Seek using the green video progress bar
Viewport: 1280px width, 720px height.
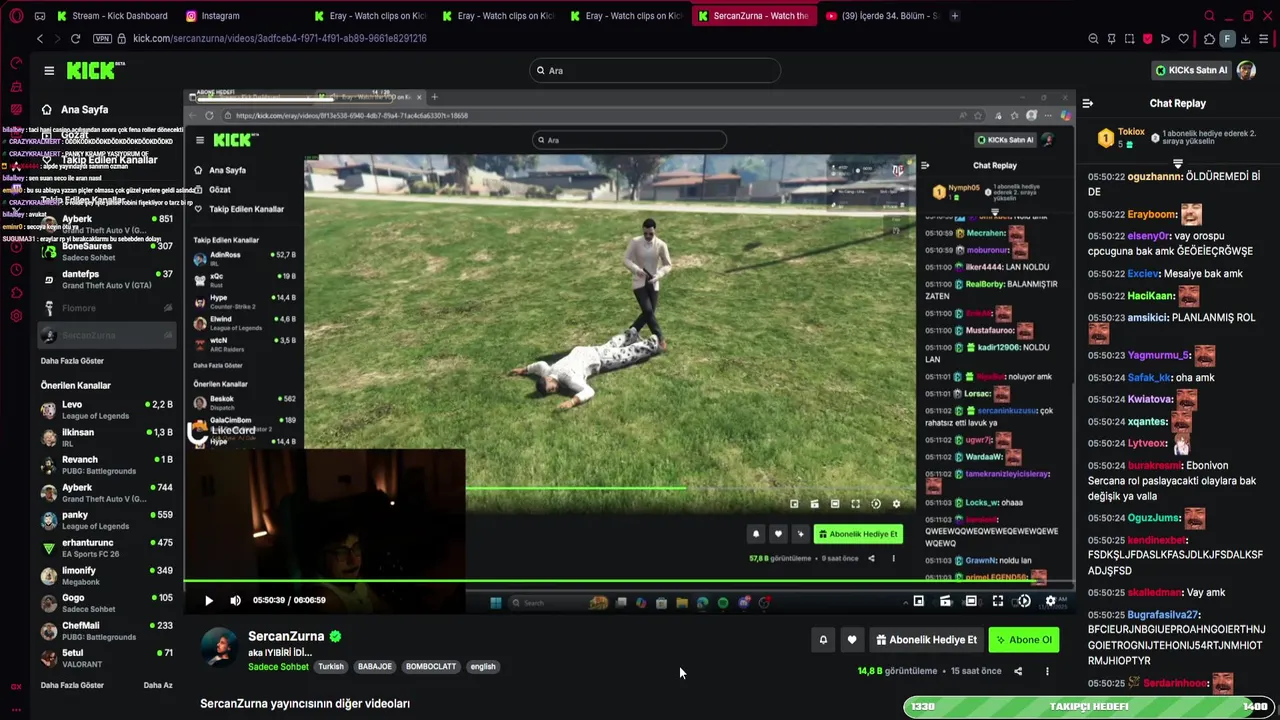click(629, 582)
